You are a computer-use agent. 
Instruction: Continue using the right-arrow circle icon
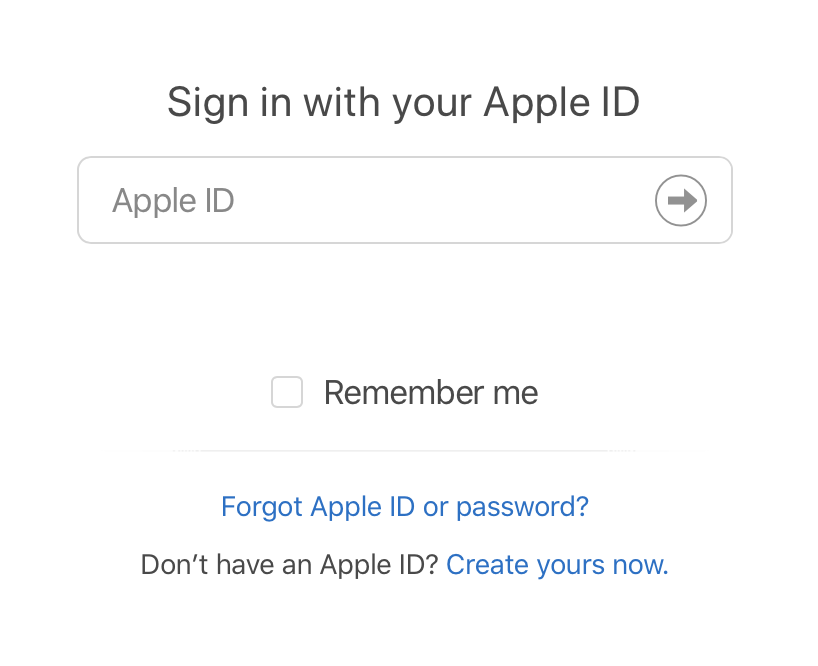[x=681, y=200]
